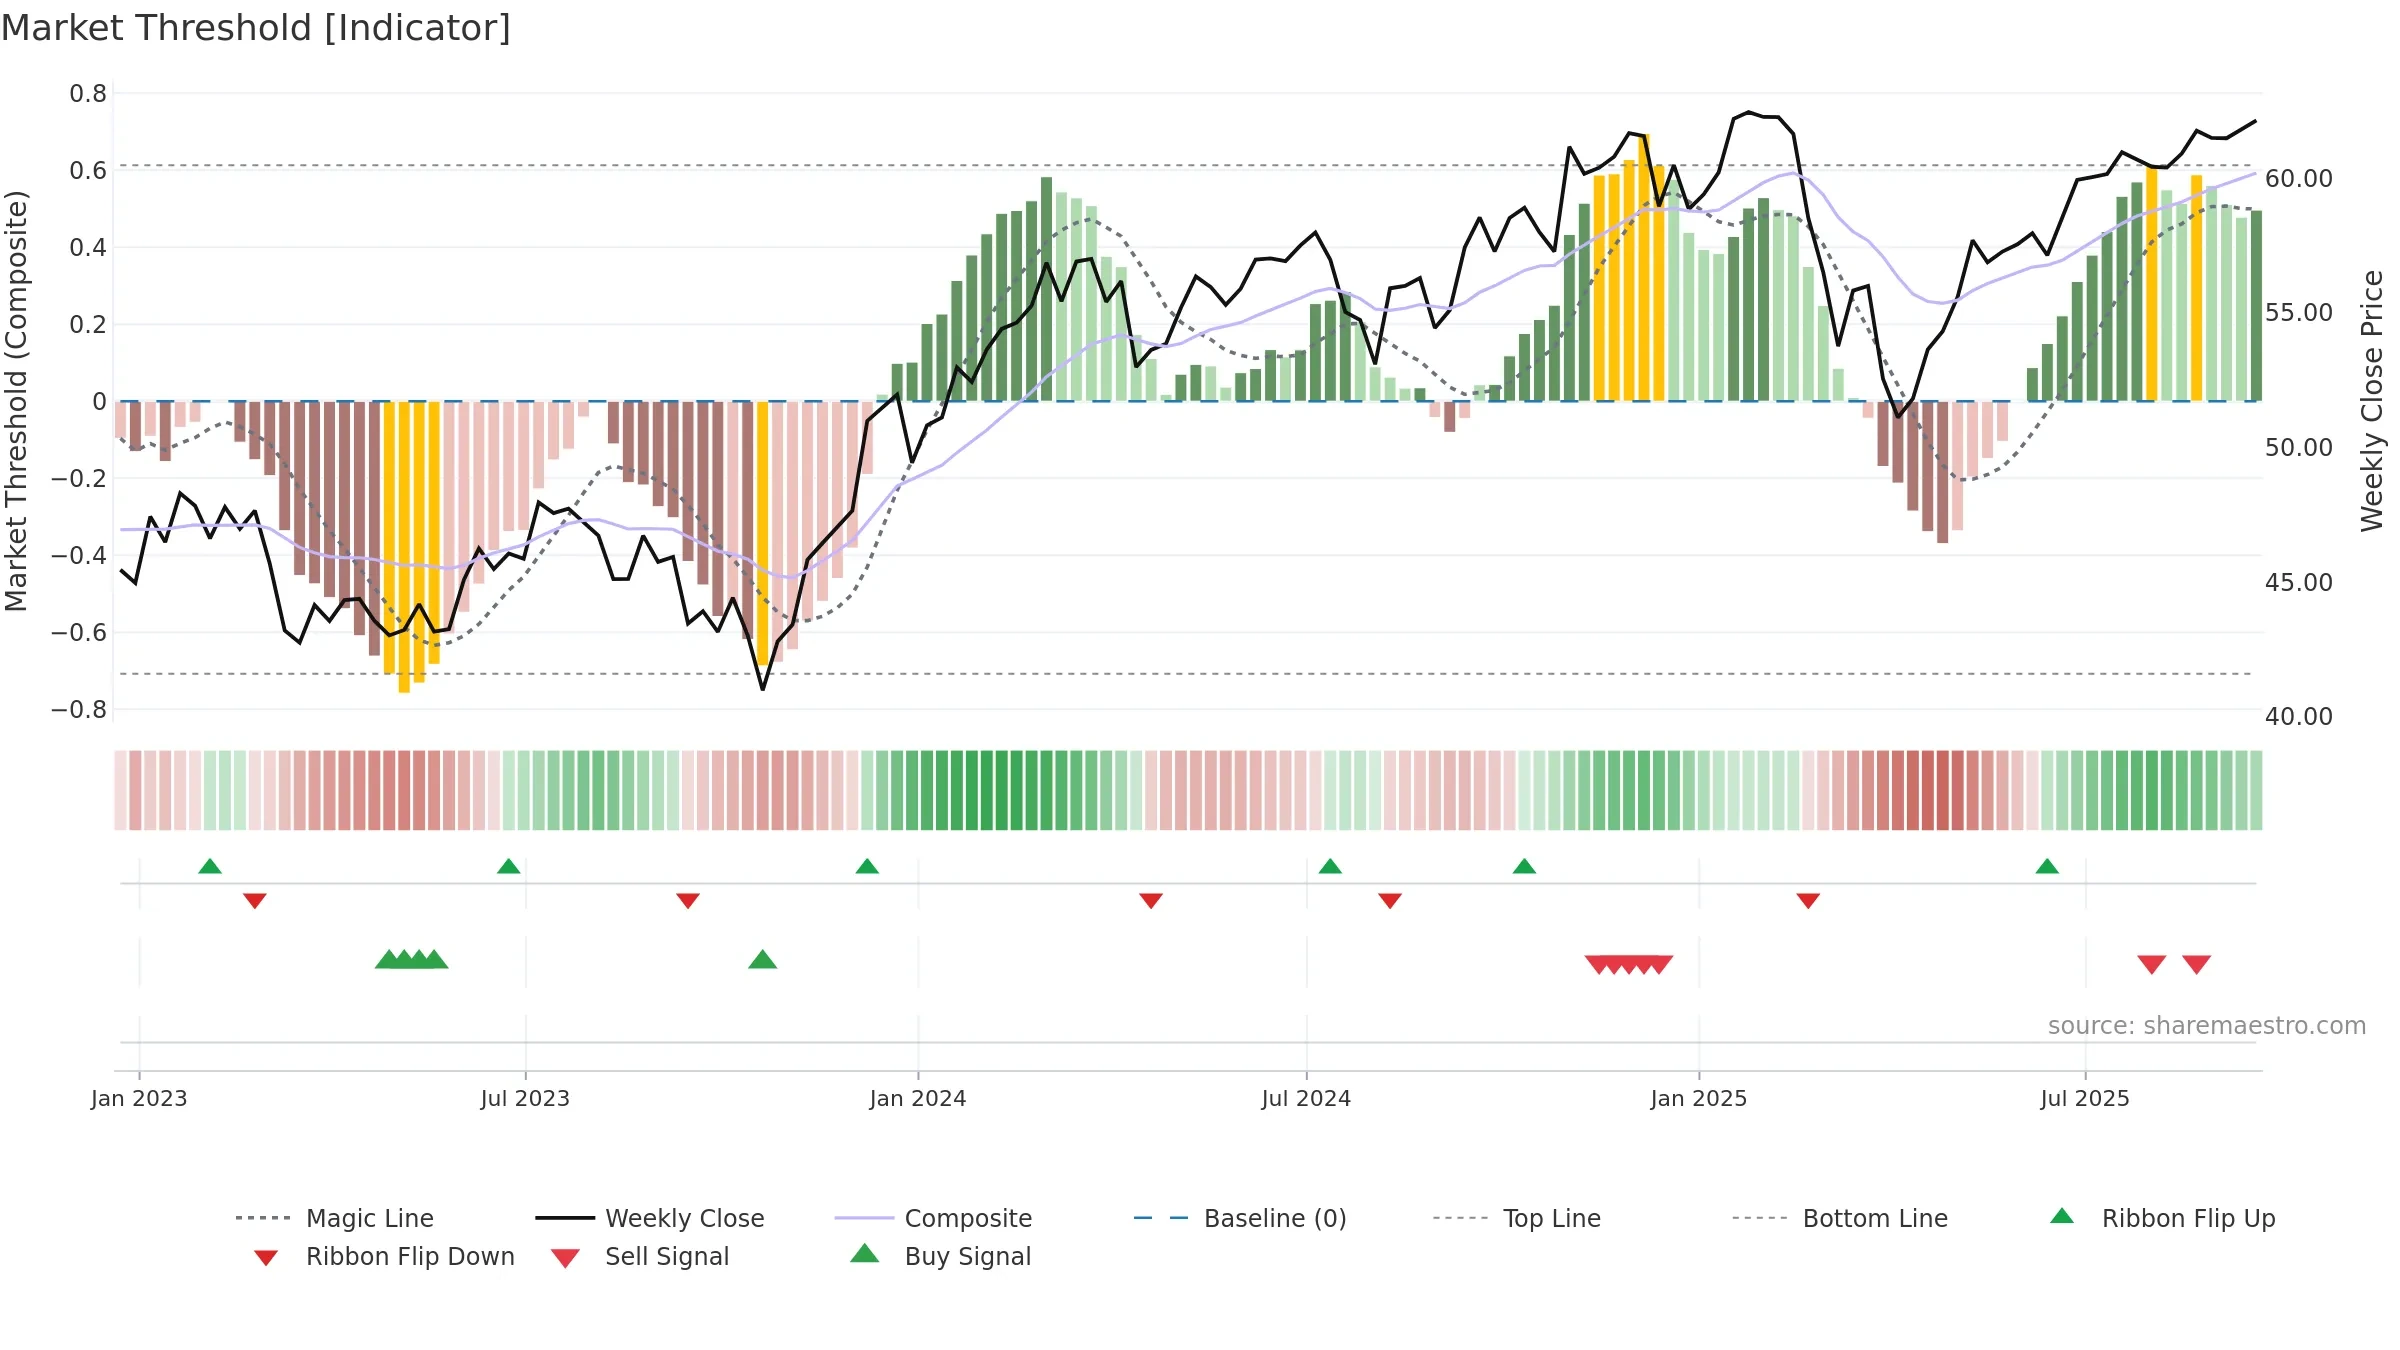Click the ribbon flip down marker in early 2023
2400x1350 pixels.
[x=255, y=901]
